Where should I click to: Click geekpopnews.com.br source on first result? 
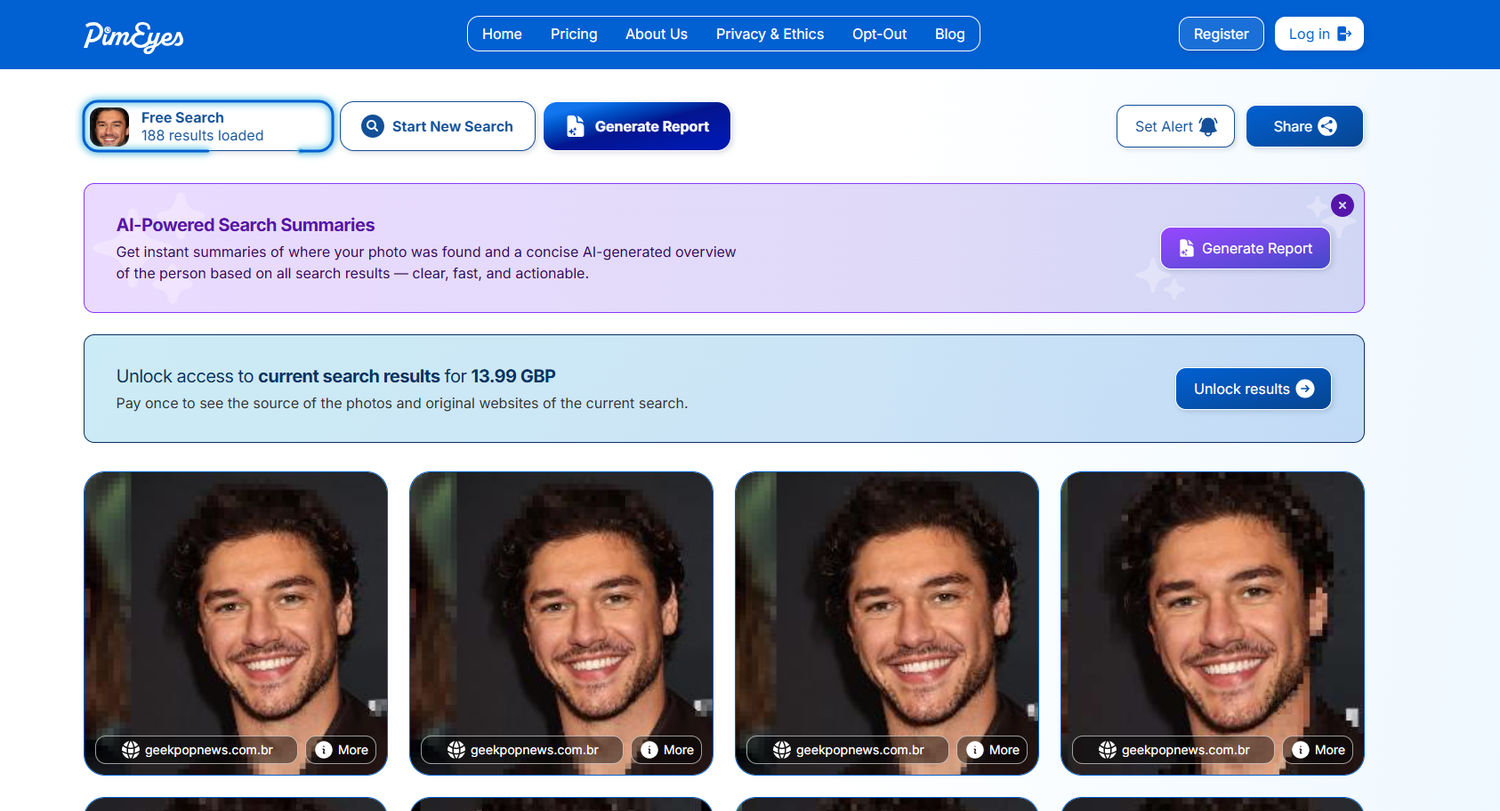[197, 750]
